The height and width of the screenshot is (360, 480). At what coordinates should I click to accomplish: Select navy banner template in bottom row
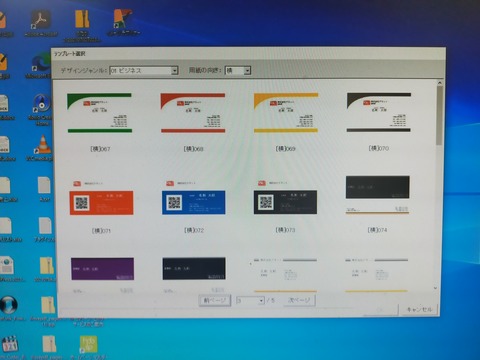194,275
